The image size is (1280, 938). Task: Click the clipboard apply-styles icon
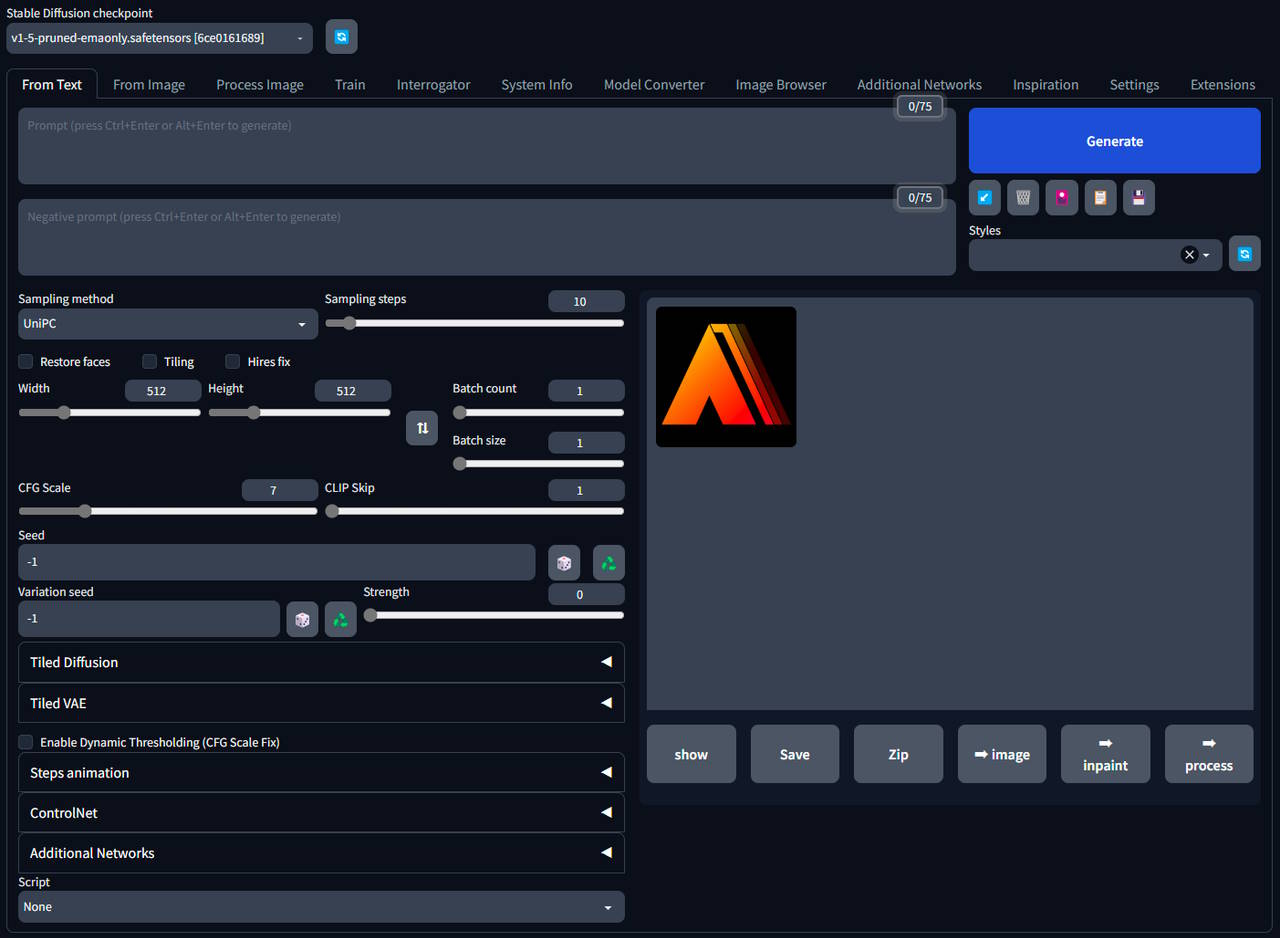point(1100,198)
